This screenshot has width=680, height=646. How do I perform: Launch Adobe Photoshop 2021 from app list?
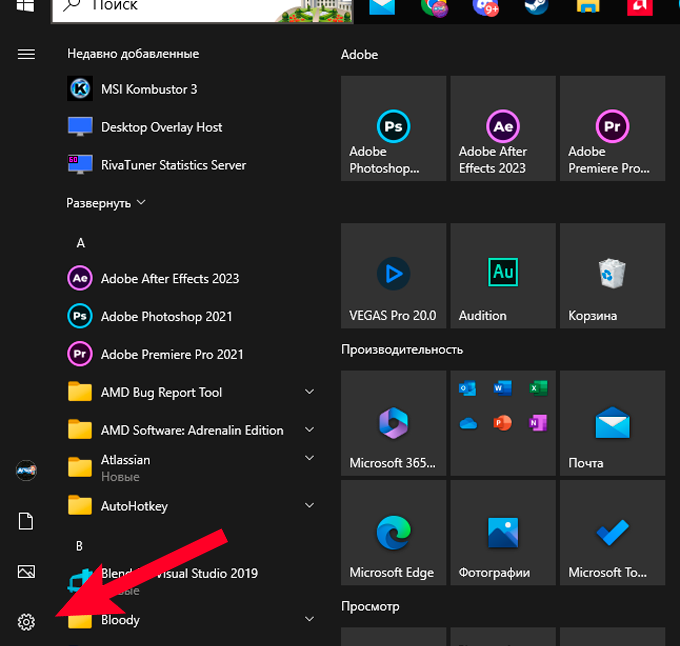click(191, 316)
